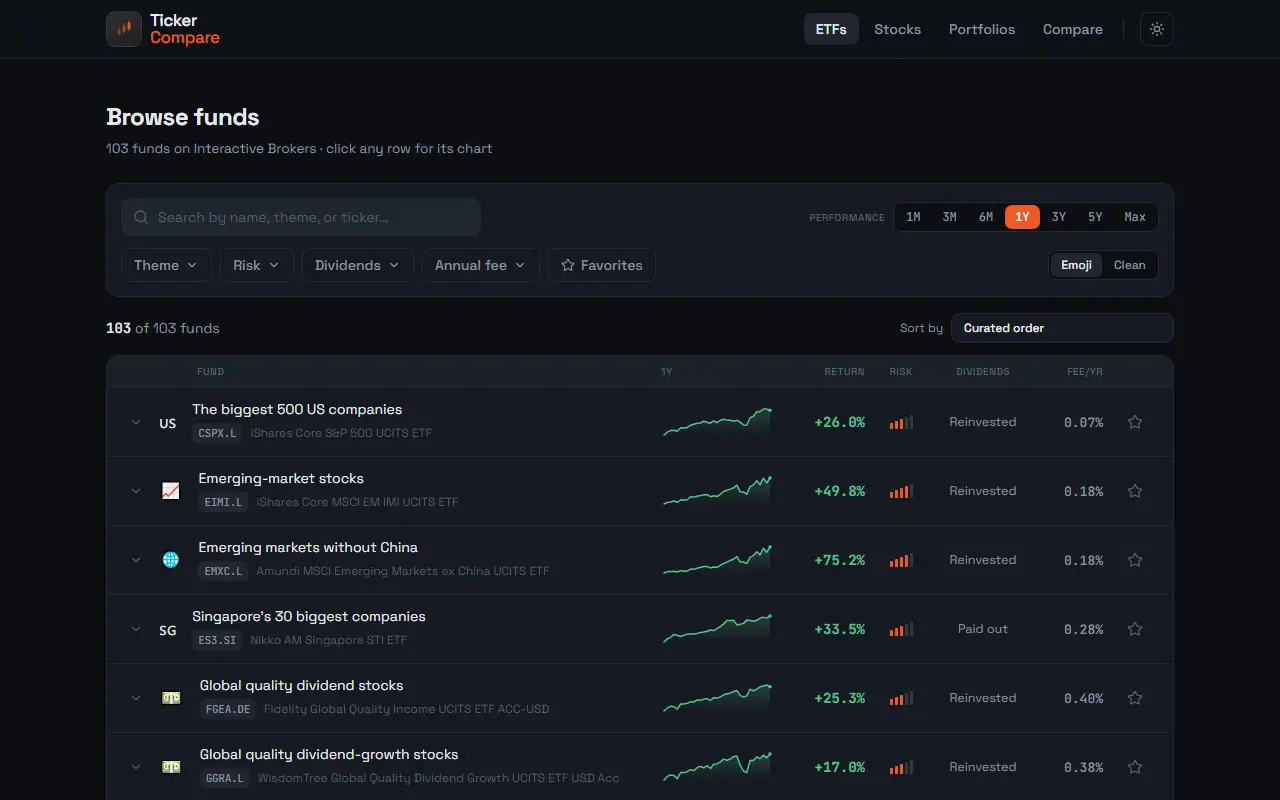Image resolution: width=1280 pixels, height=800 pixels.
Task: Set performance period to 3Y
Action: [x=1059, y=217]
